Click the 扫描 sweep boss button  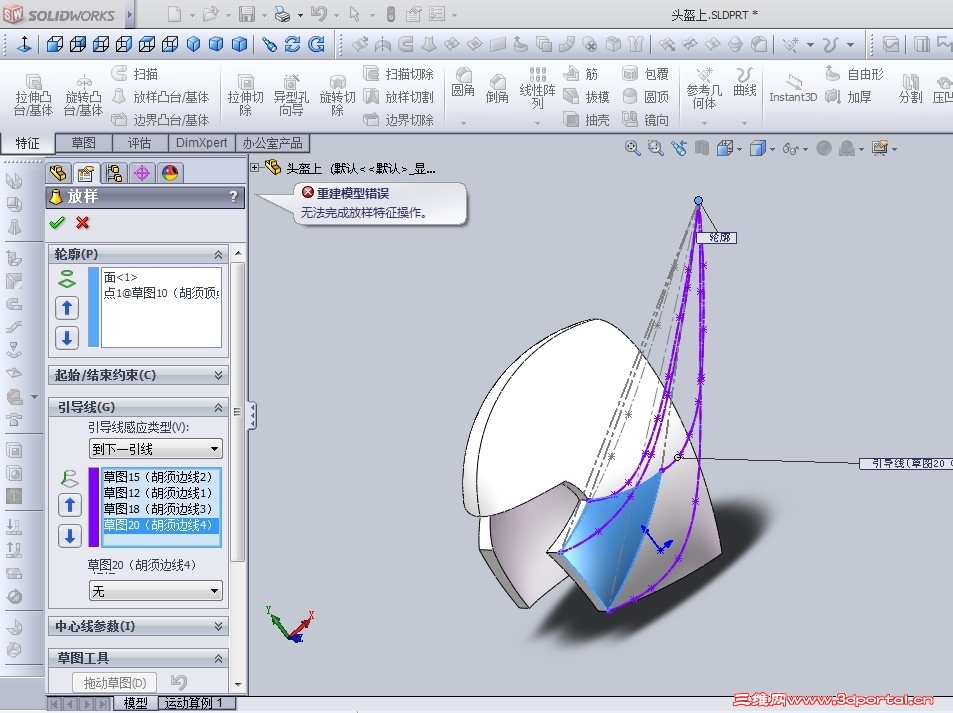point(135,74)
